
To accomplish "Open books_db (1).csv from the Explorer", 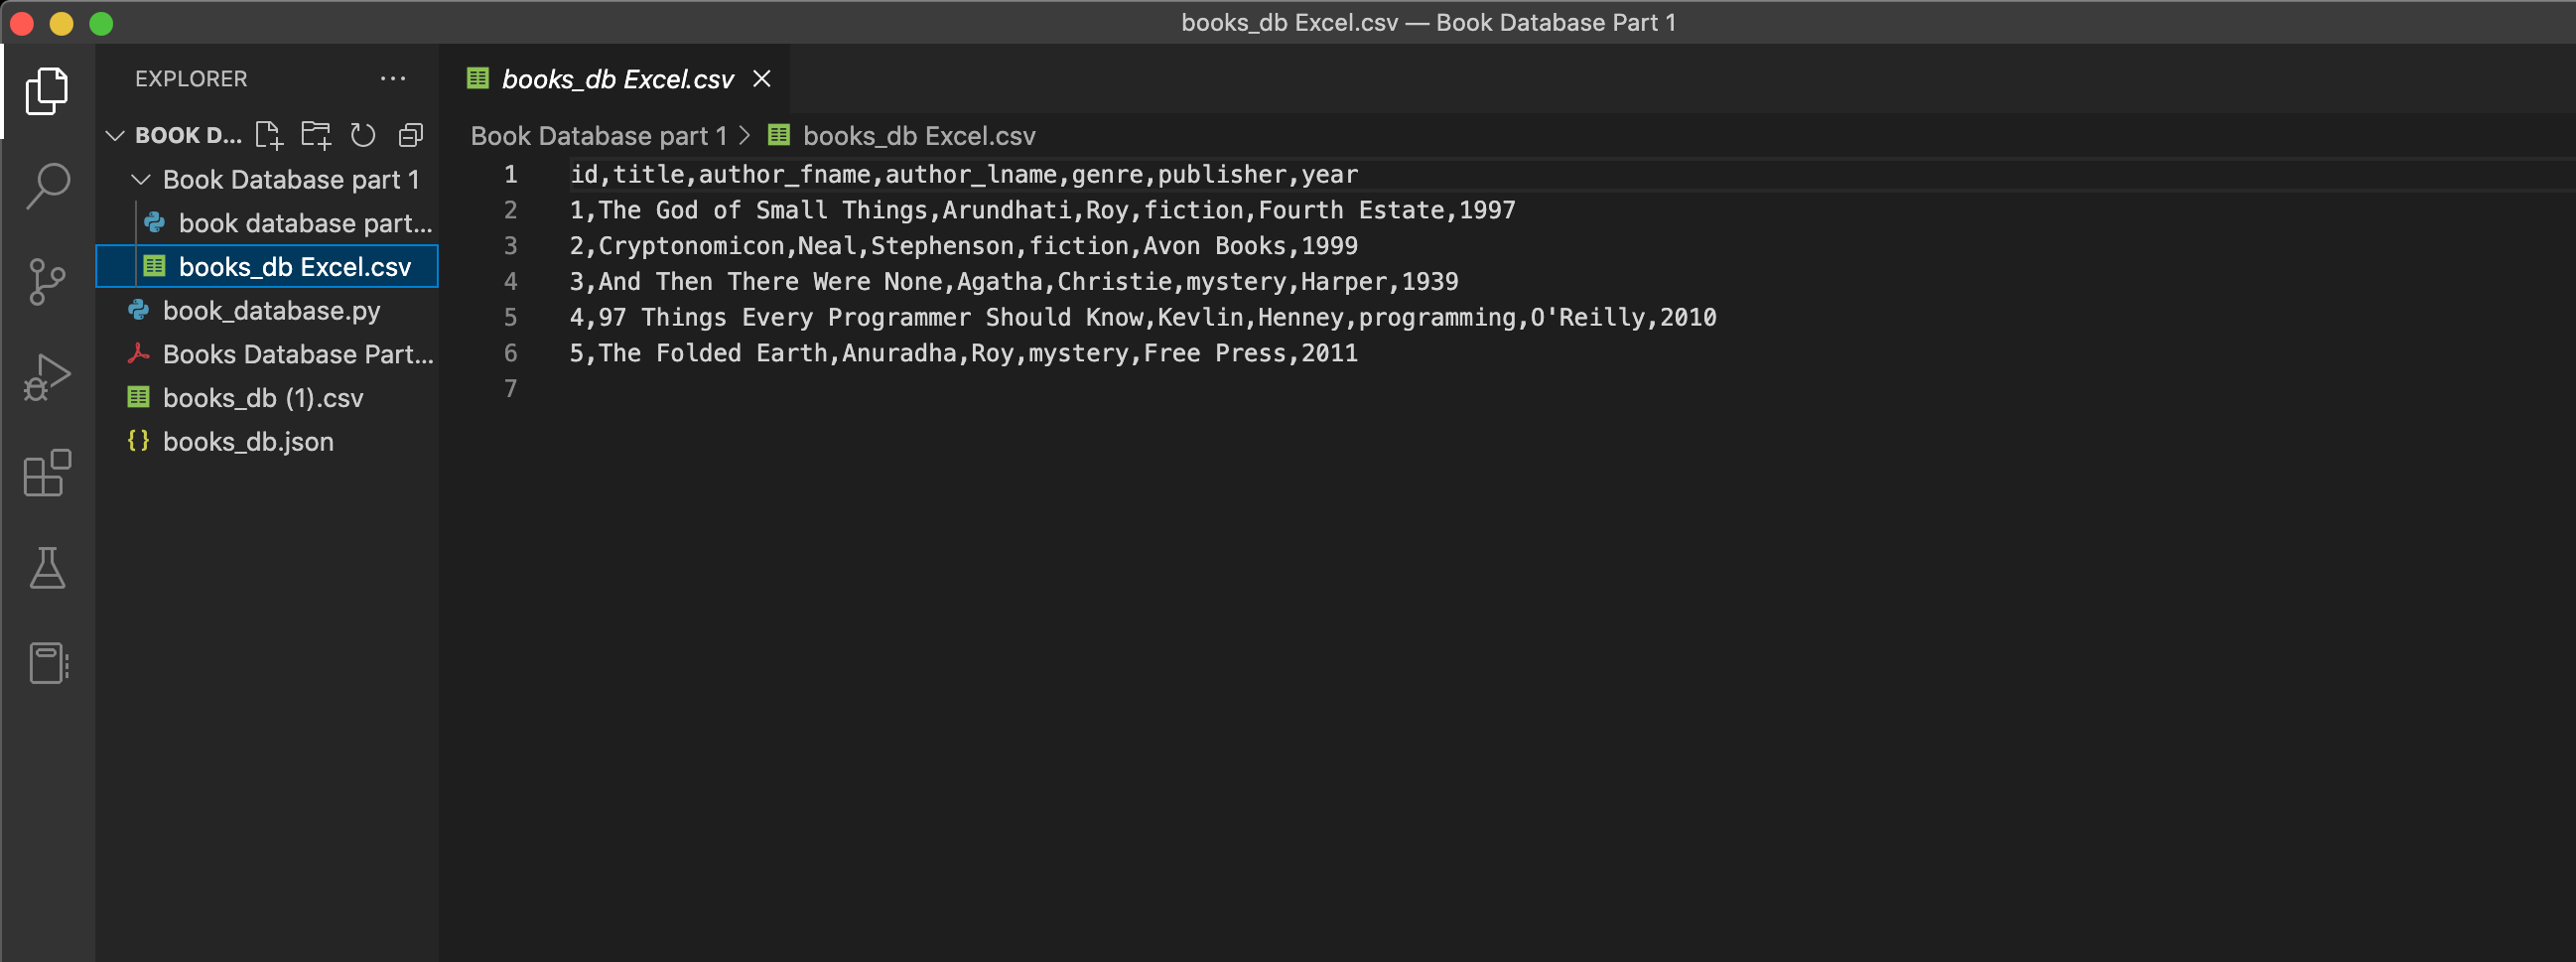I will click(267, 398).
